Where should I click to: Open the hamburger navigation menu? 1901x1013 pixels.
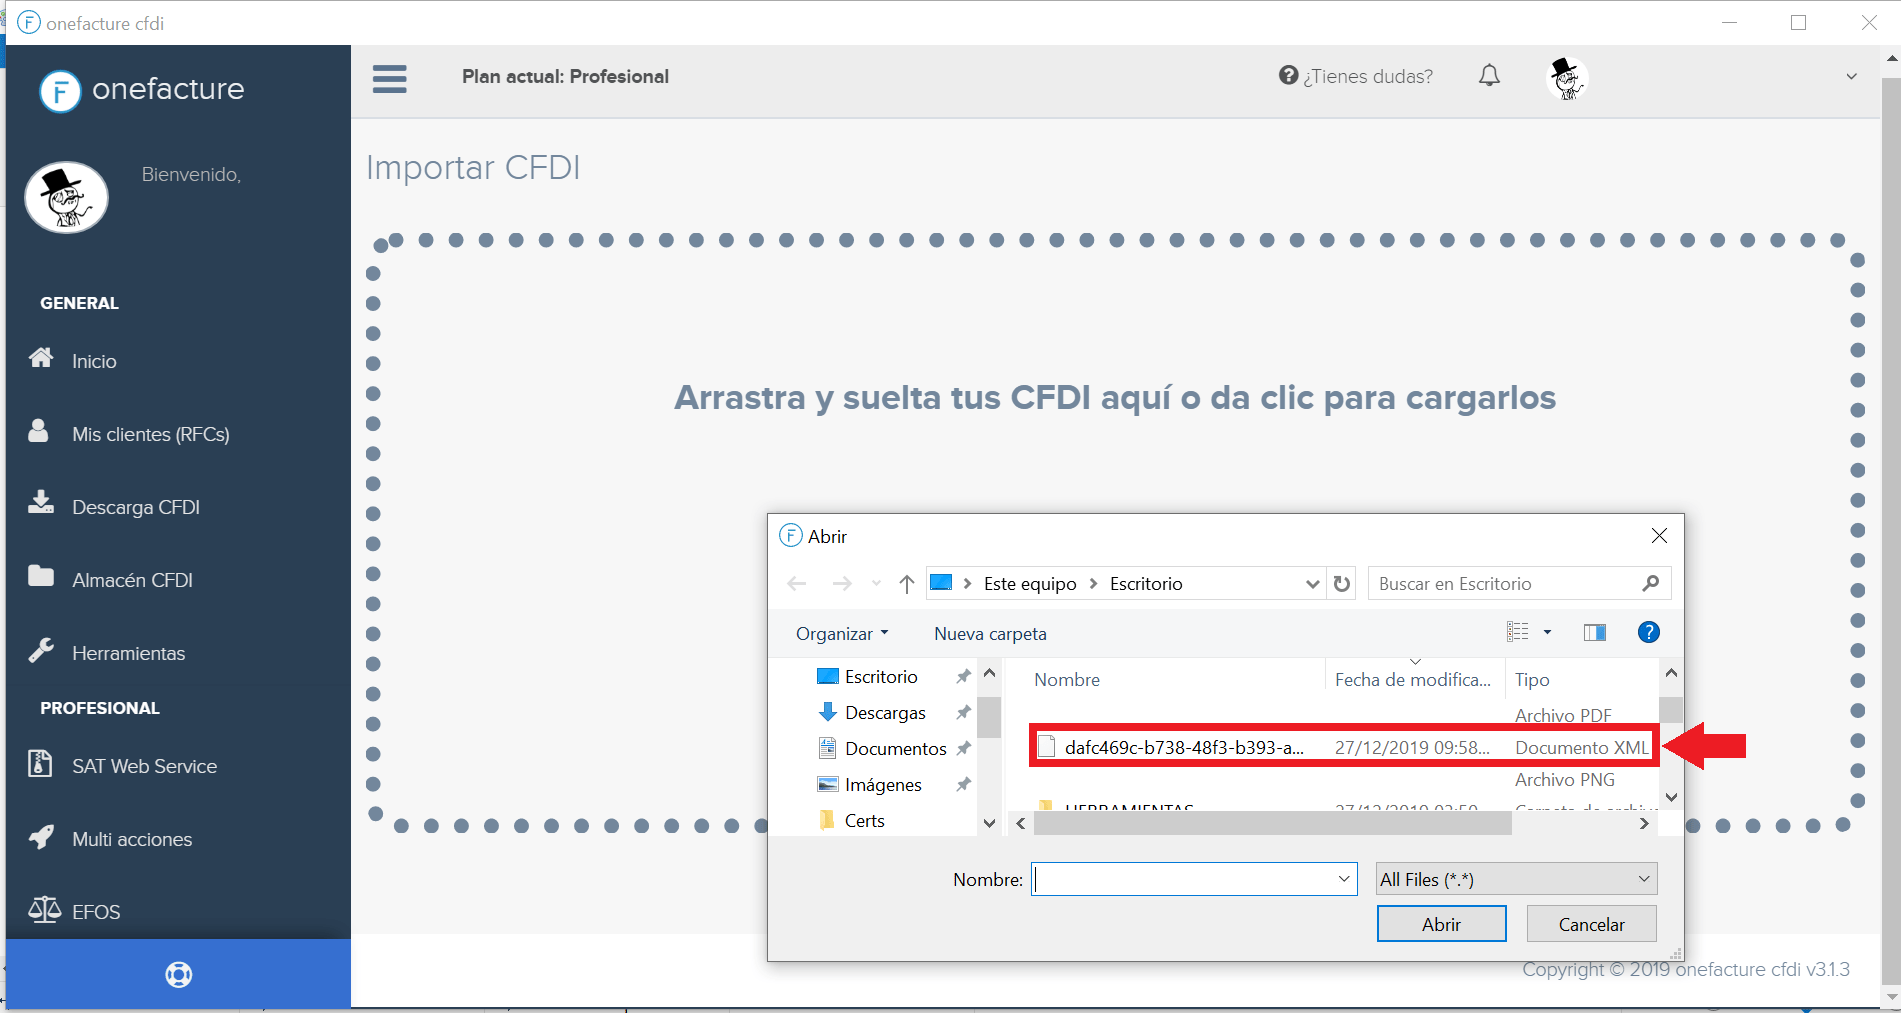click(x=389, y=78)
